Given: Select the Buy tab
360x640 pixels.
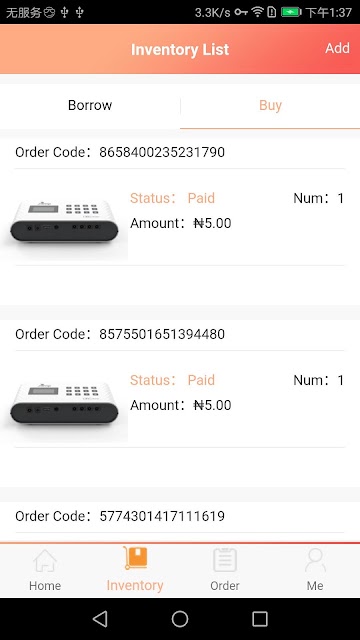Looking at the screenshot, I should 270,105.
